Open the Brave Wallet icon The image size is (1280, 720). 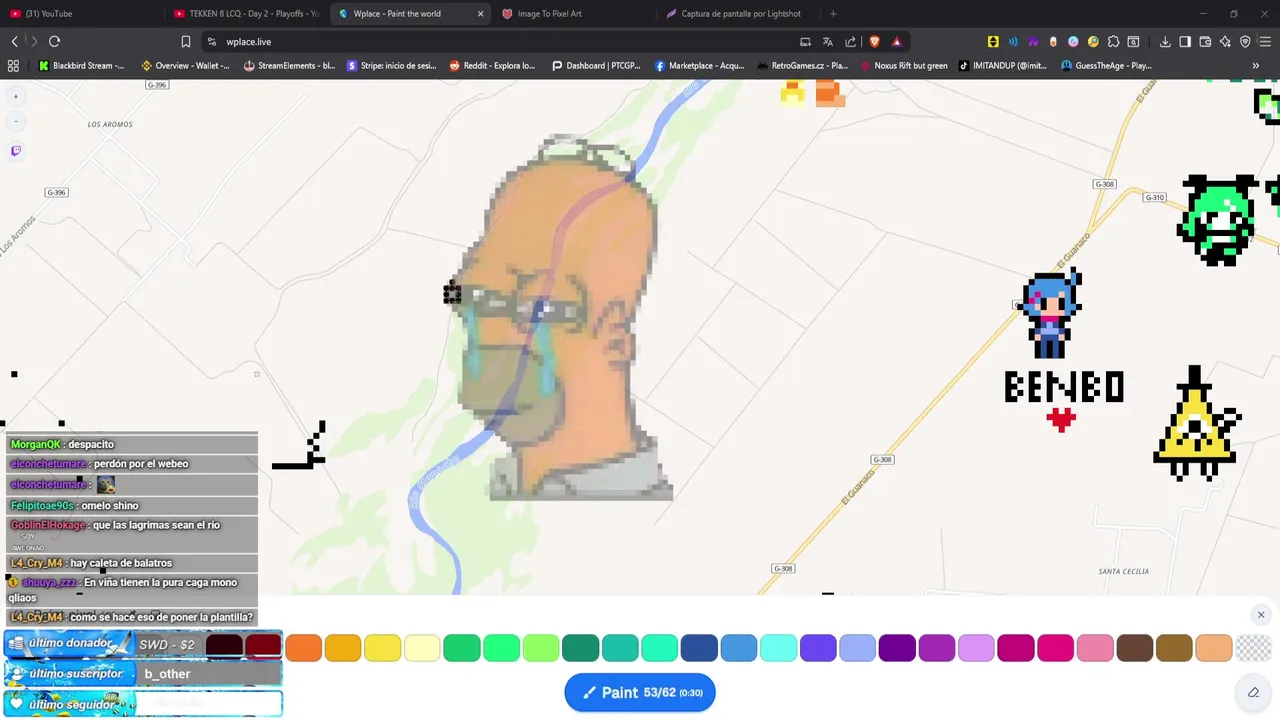pos(1205,41)
